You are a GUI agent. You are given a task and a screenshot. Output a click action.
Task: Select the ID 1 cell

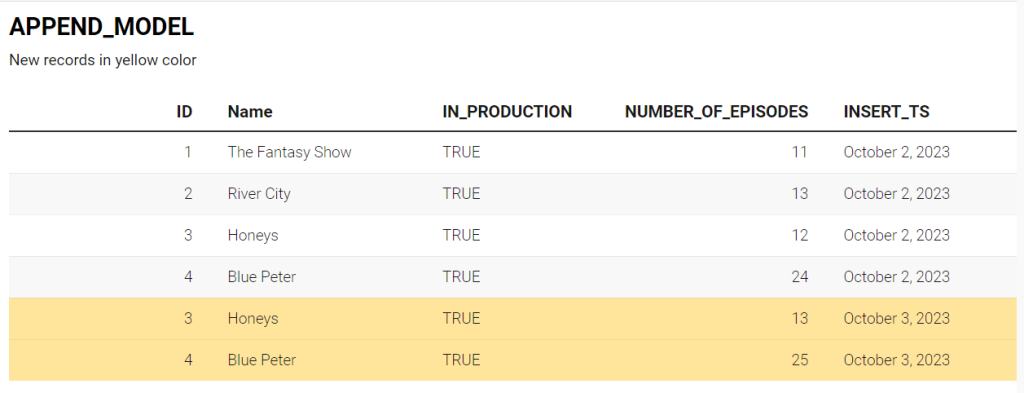(188, 152)
